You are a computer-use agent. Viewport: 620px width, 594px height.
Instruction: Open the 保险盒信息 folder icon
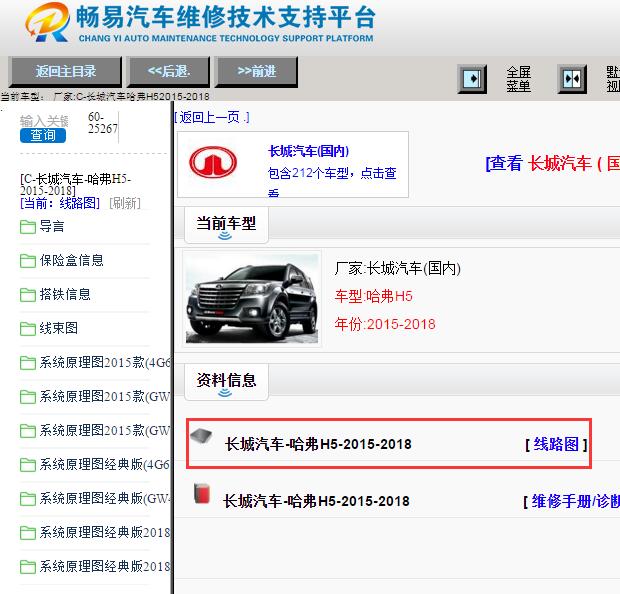(28, 261)
